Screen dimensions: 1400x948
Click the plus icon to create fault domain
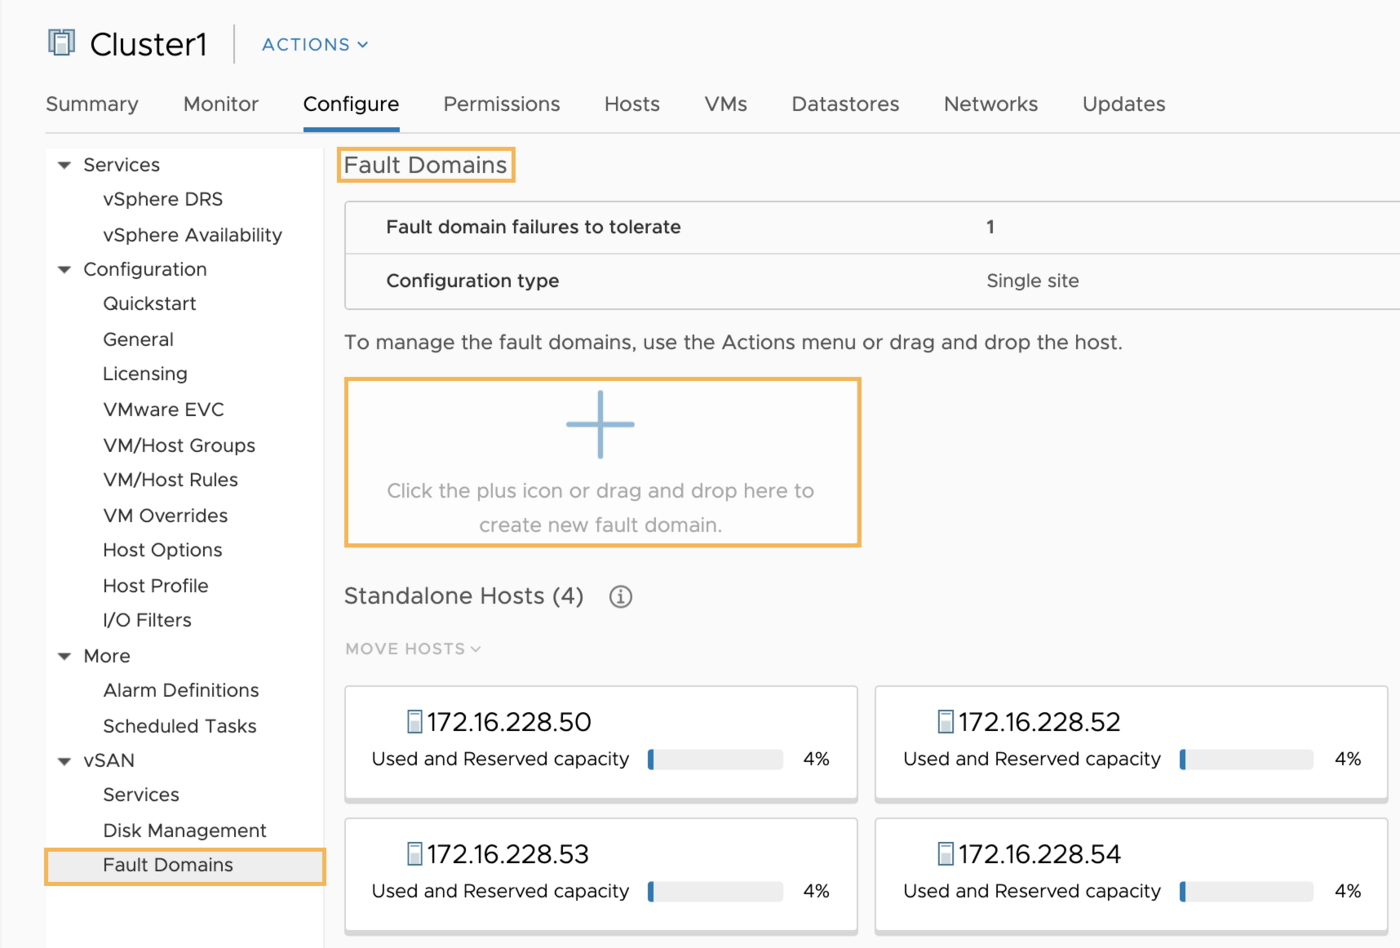[x=600, y=424]
